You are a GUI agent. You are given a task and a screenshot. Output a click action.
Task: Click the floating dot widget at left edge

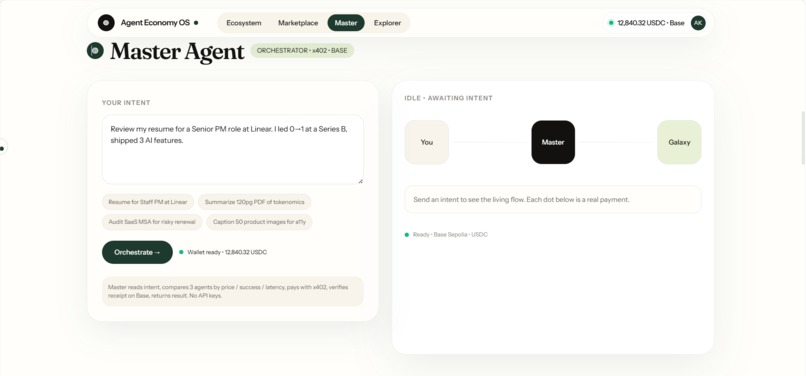point(3,148)
